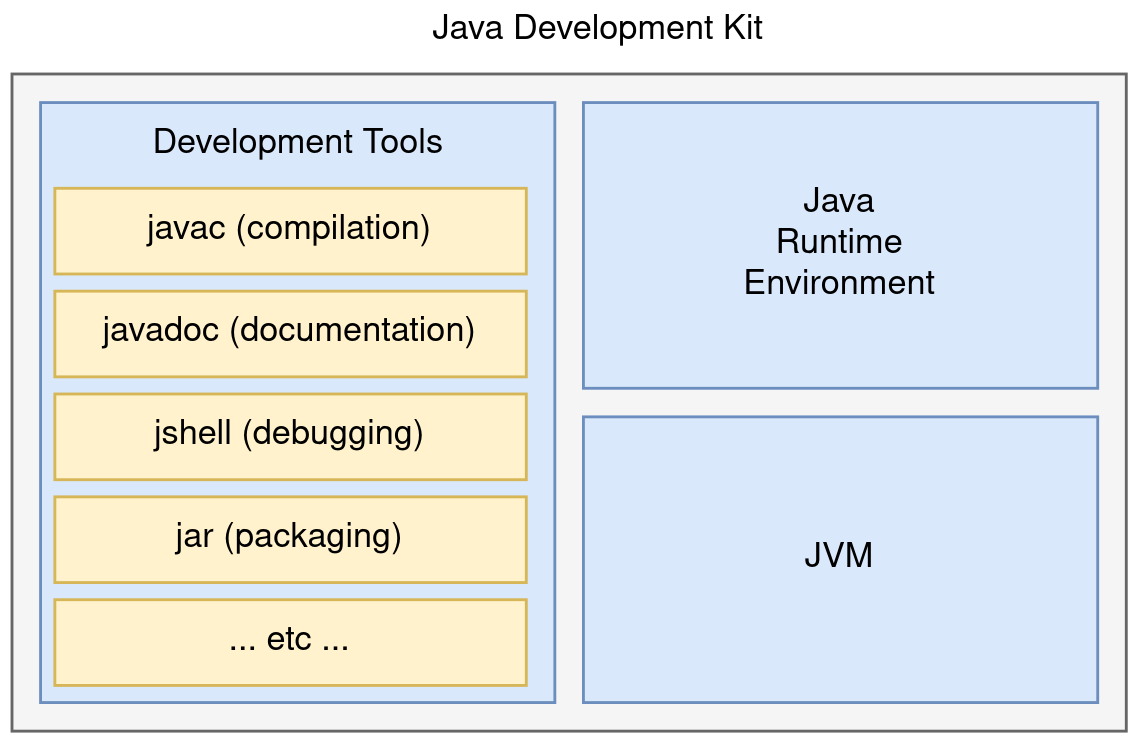Select the javadoc (documentation) box
This screenshot has width=1143, height=750.
point(290,333)
